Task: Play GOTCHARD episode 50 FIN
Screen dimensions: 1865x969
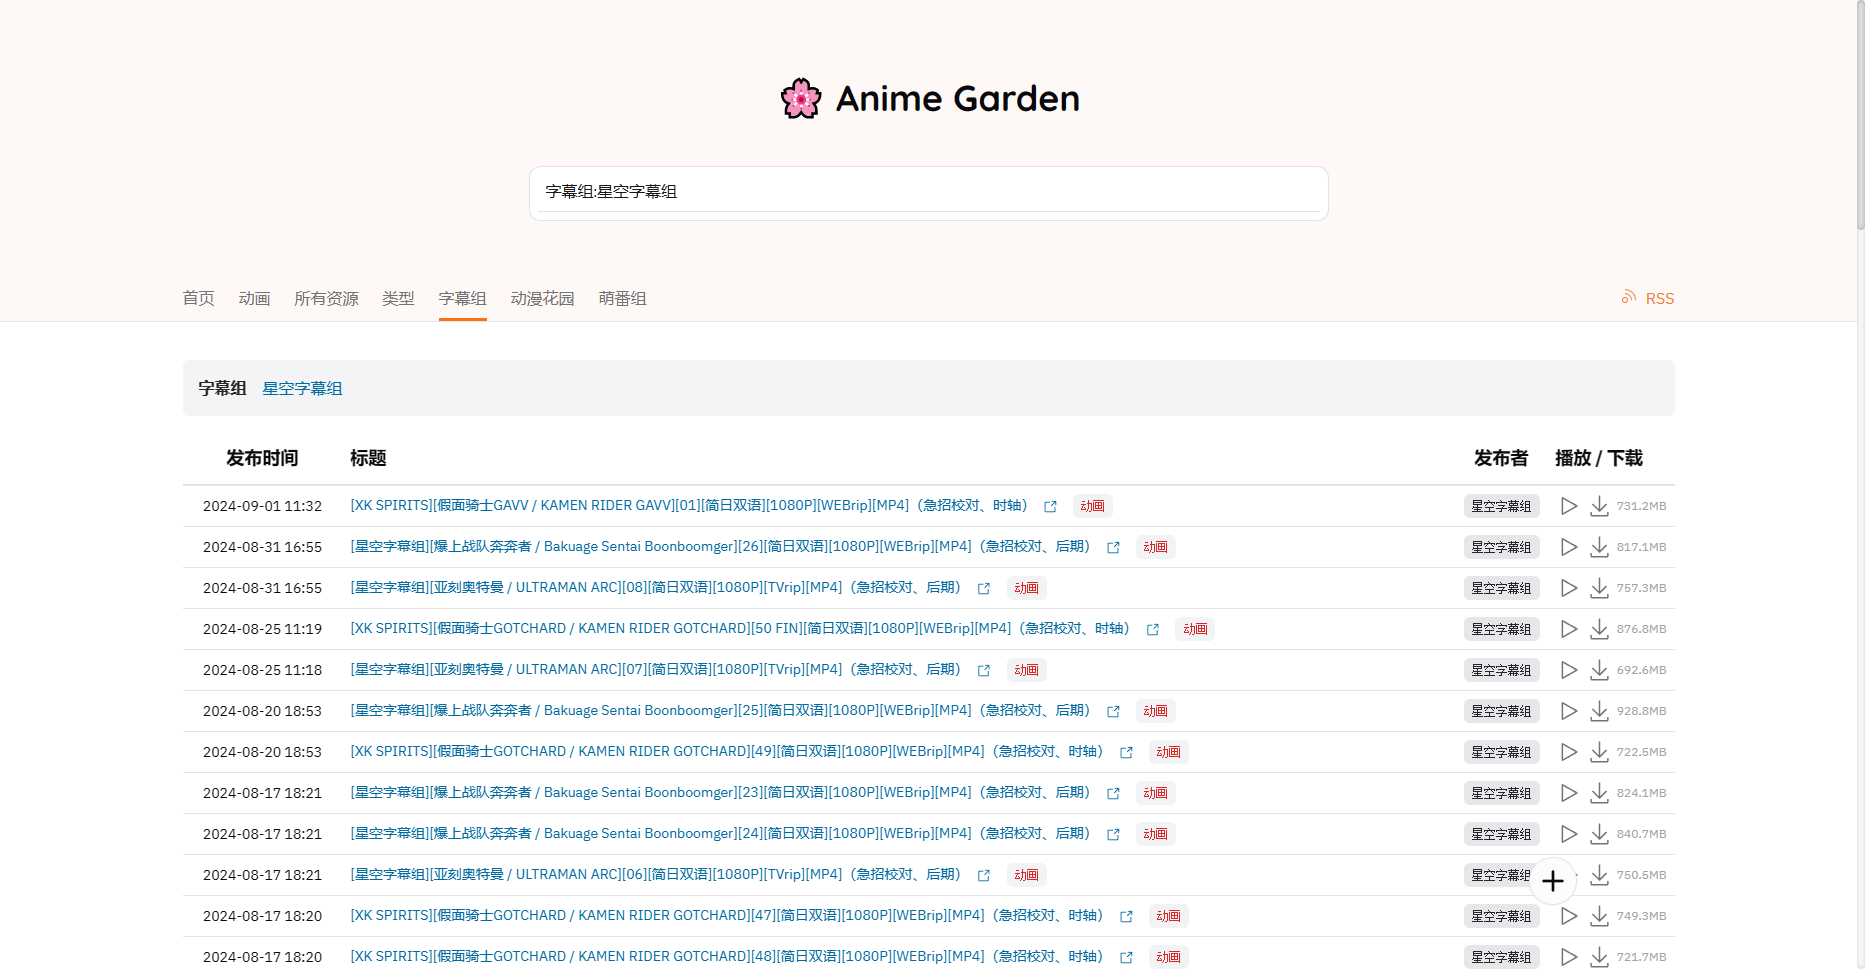Action: 1569,629
